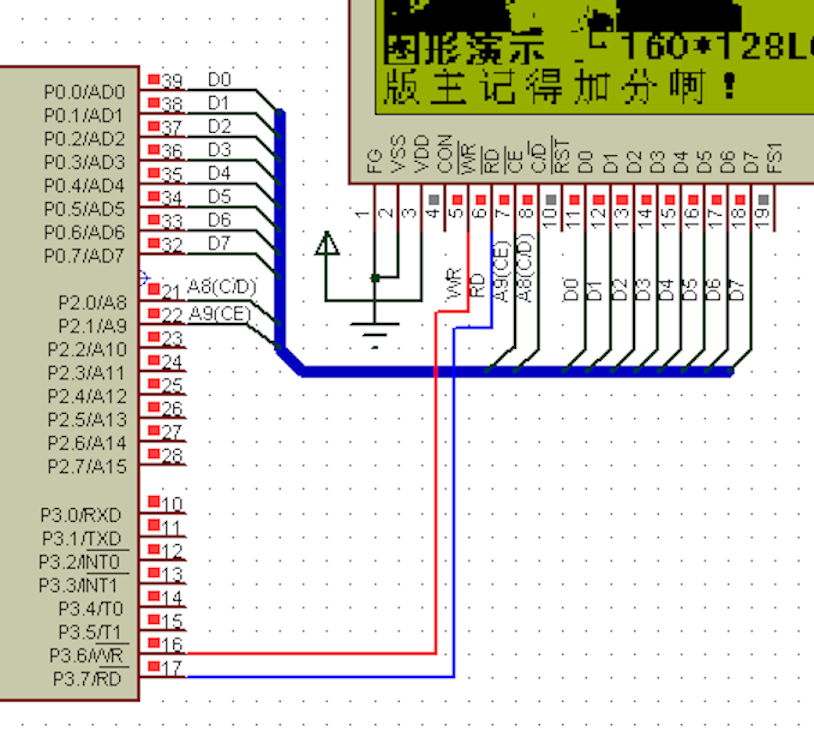814x749 pixels.
Task: Click the A9(CE) label beside pin 22
Action: coord(218,311)
